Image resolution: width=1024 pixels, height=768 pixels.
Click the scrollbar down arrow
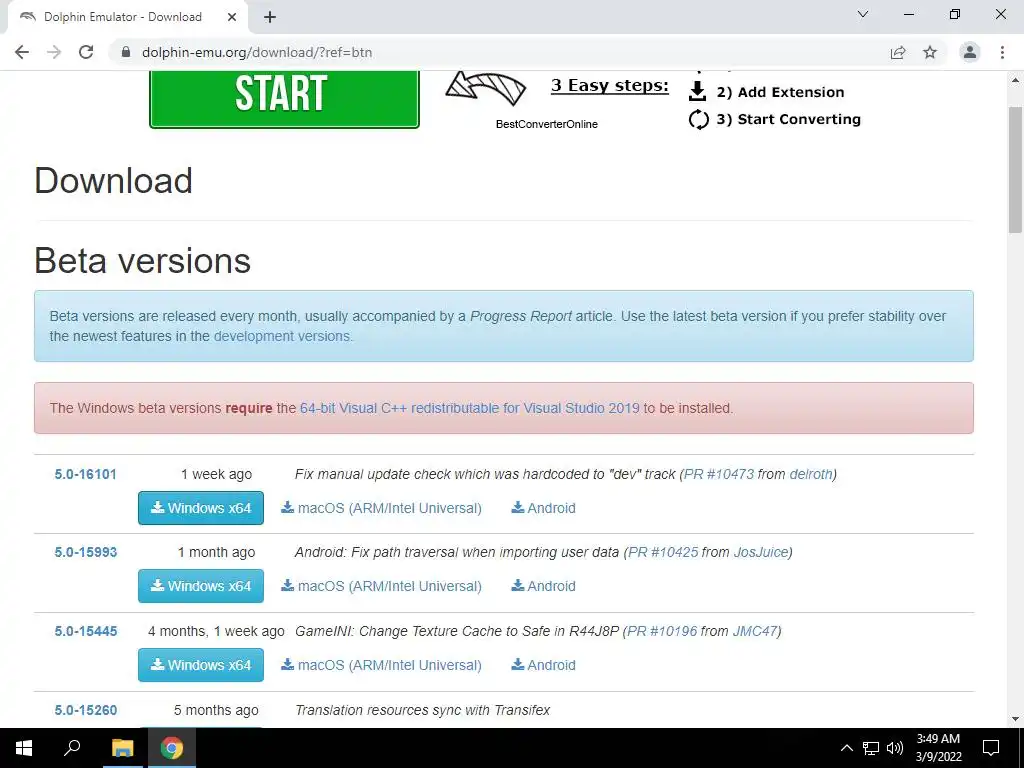pos(1015,719)
